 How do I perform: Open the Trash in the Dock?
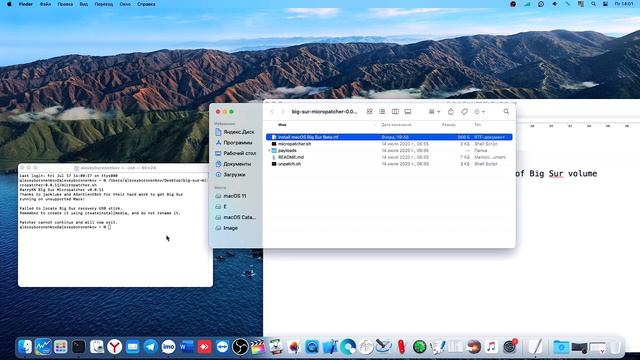616,347
